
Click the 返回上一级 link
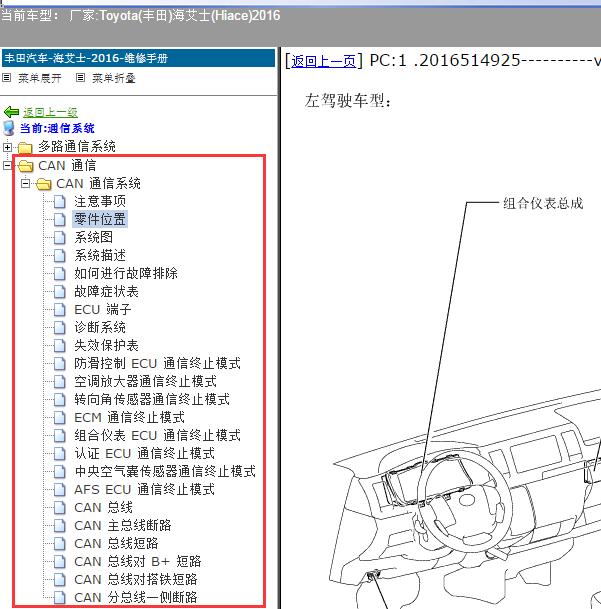pos(50,112)
